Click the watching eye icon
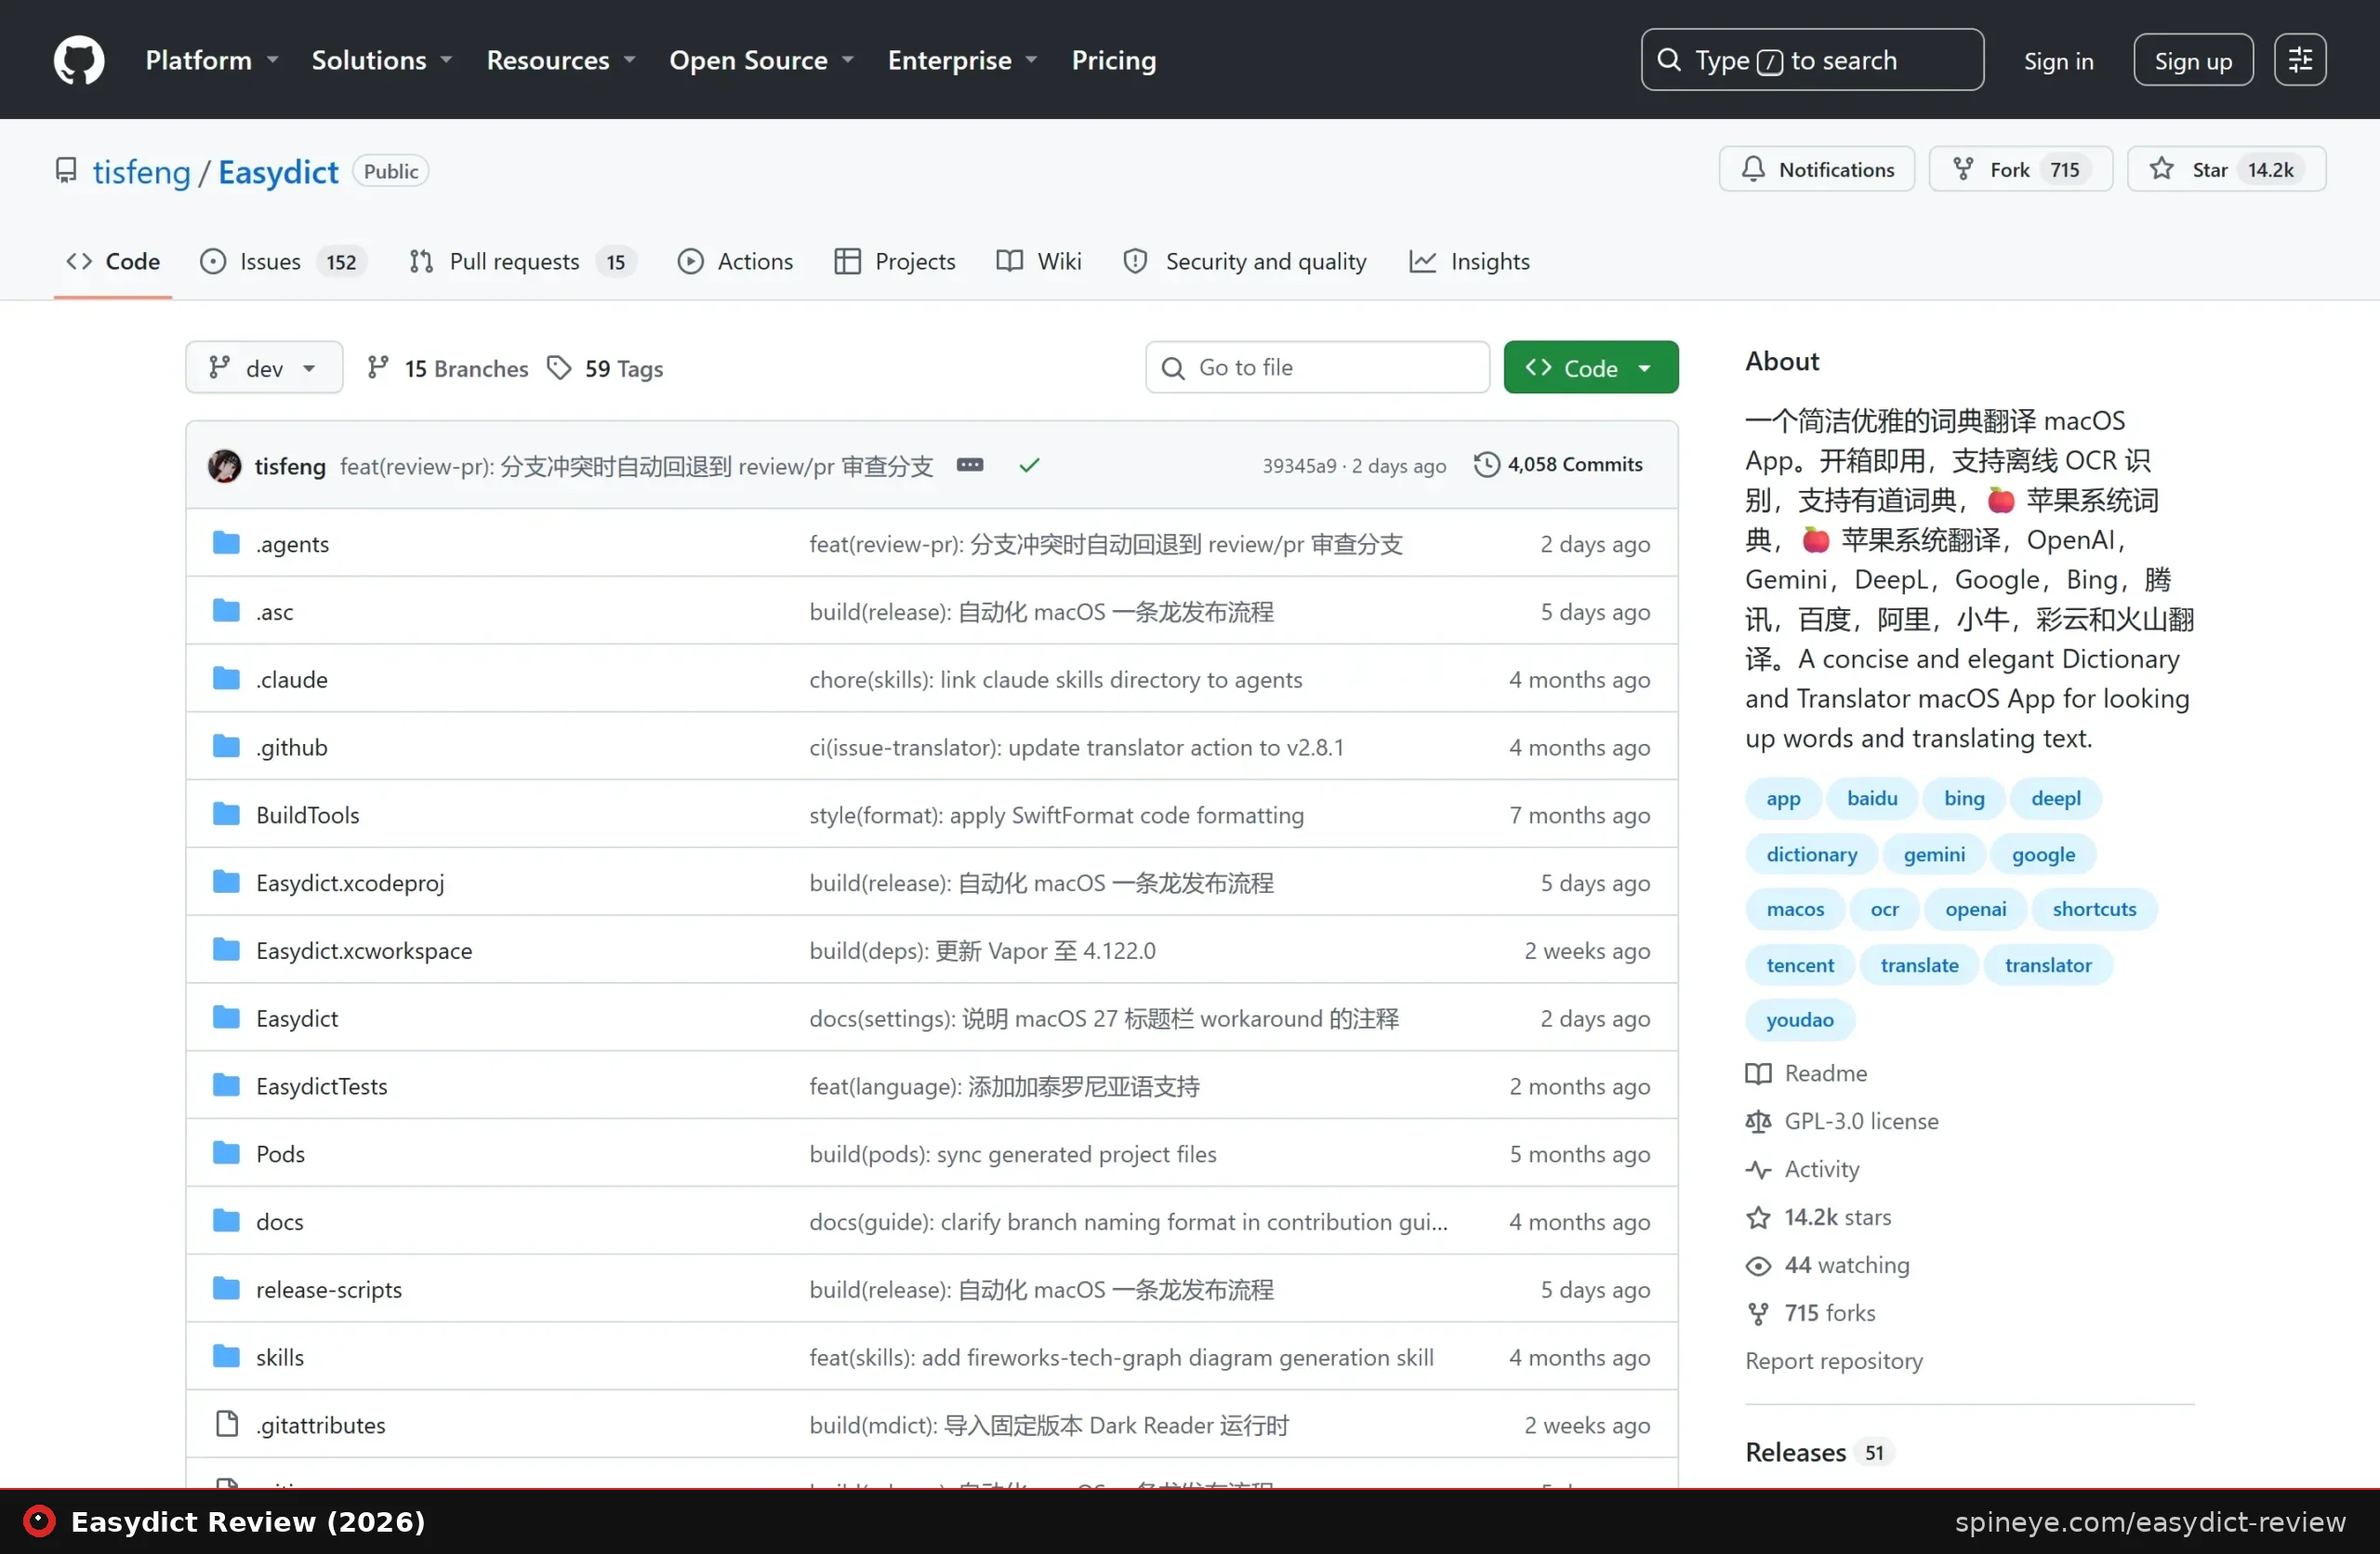2380x1554 pixels. click(x=1757, y=1265)
